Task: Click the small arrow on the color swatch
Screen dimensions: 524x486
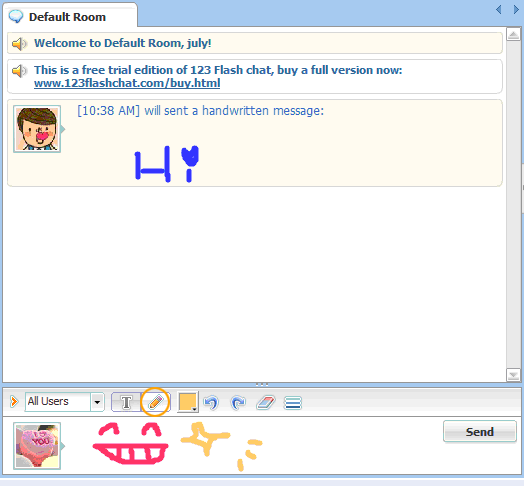Action: [x=194, y=409]
